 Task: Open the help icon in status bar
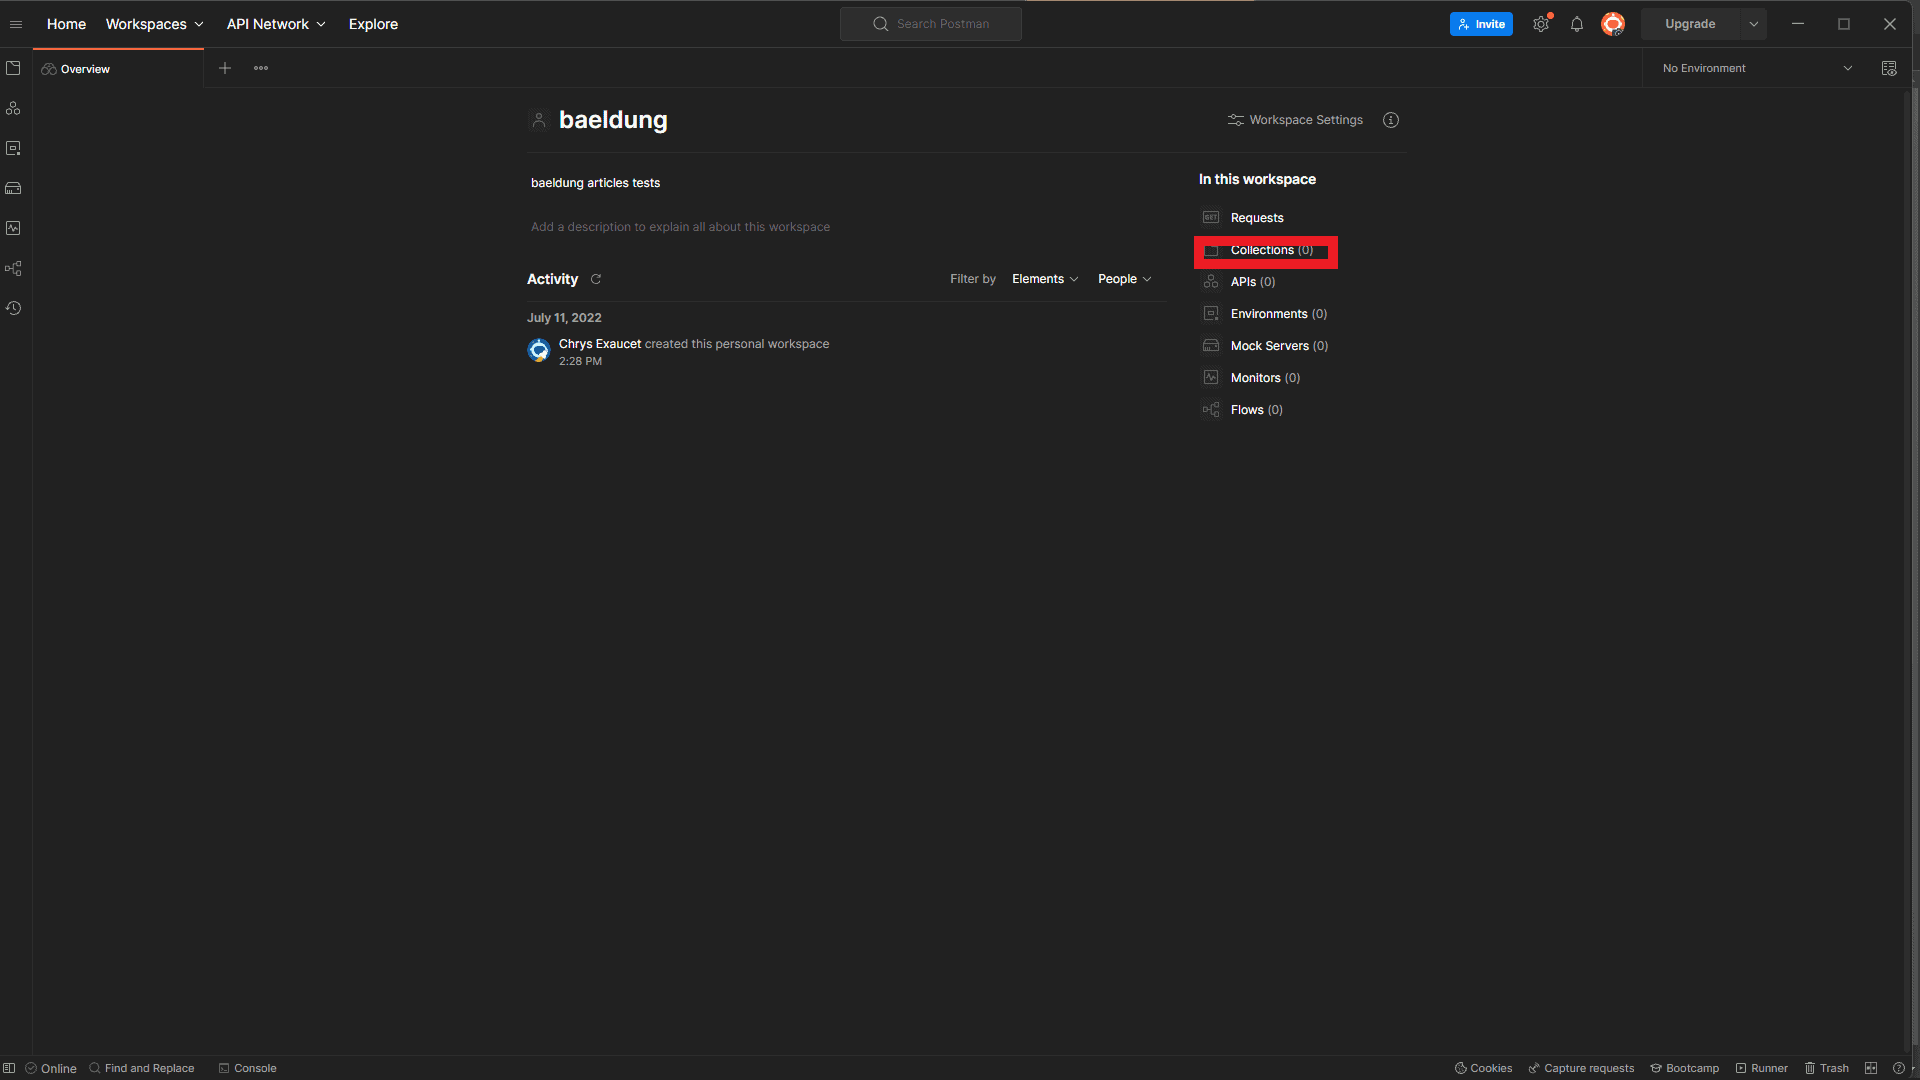coord(1899,1068)
